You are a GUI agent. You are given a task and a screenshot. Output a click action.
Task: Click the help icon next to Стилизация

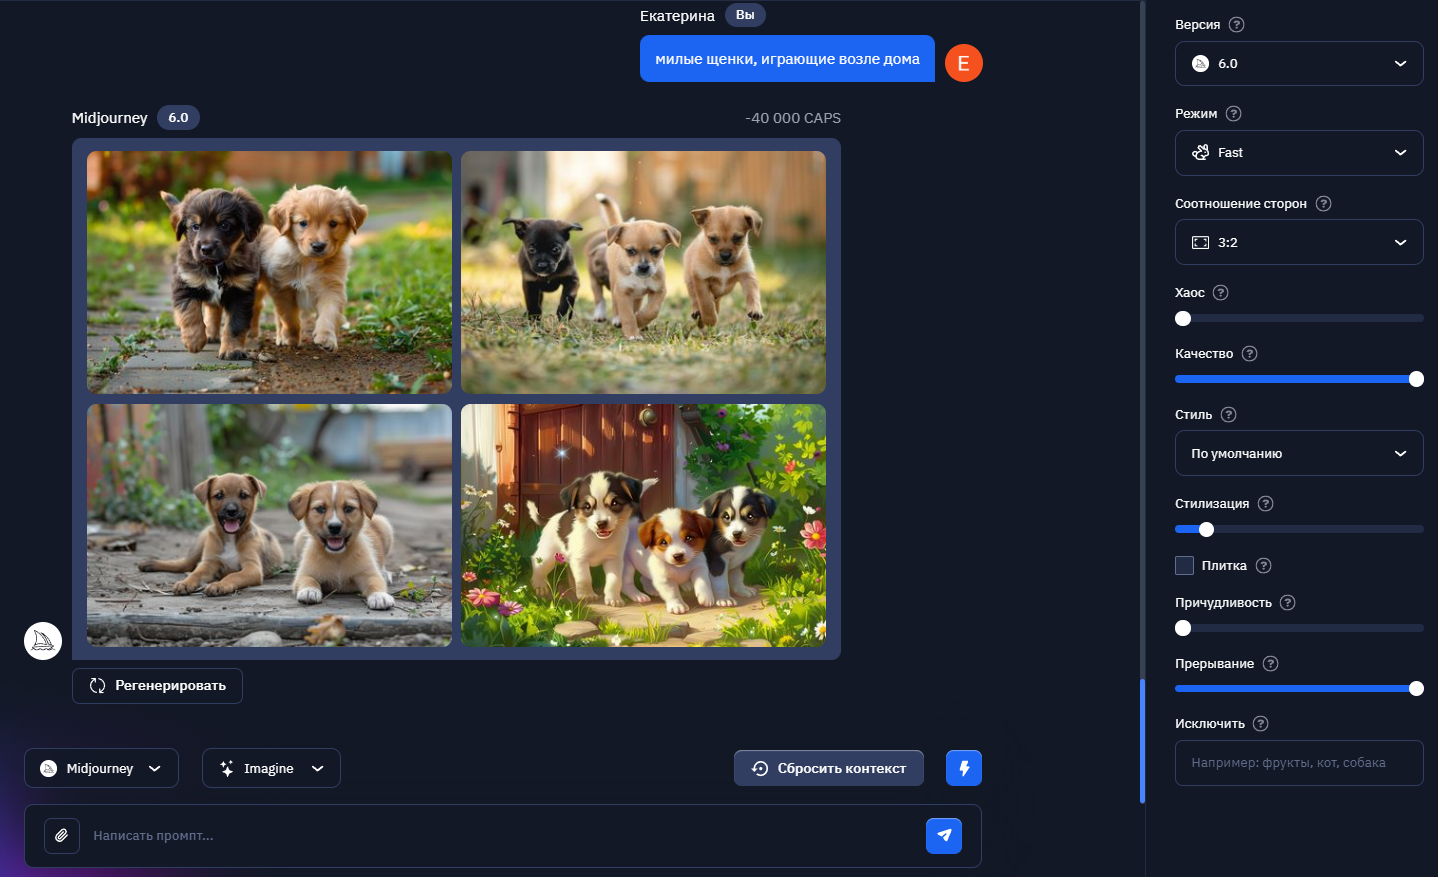(x=1265, y=504)
